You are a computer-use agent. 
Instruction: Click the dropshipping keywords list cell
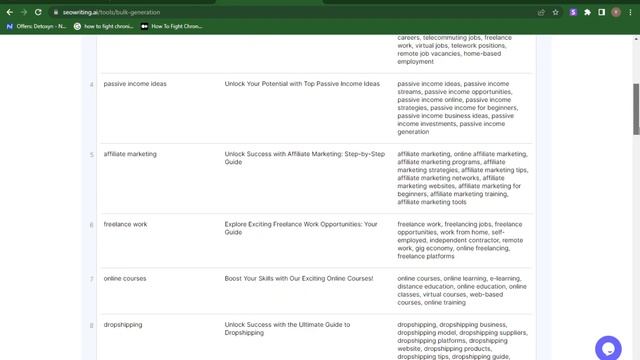coord(462,340)
